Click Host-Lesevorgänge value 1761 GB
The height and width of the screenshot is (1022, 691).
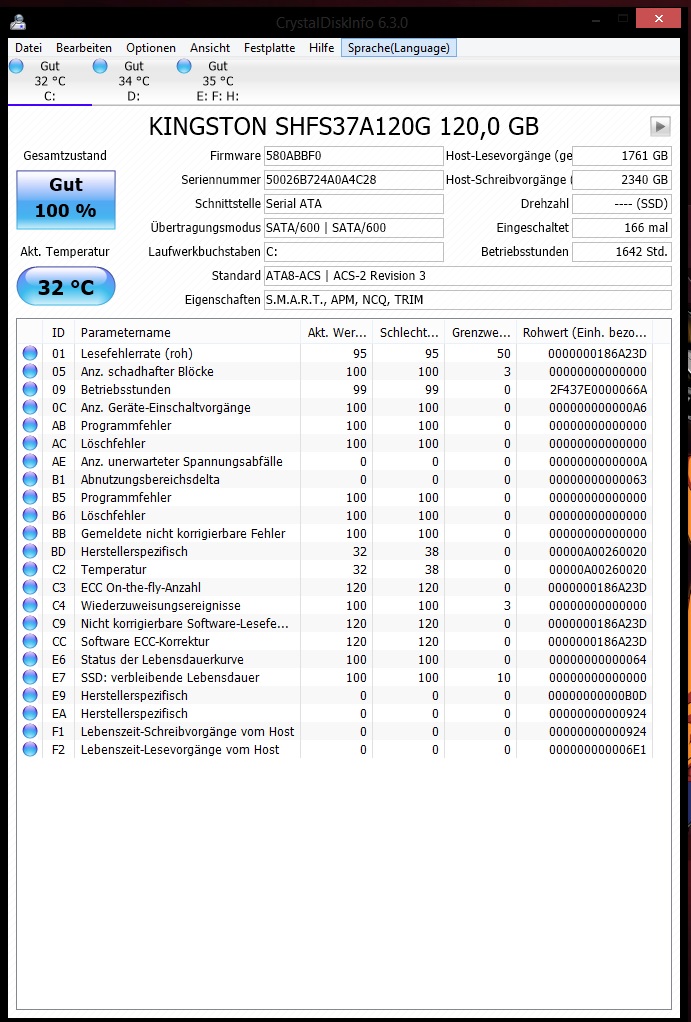click(x=622, y=156)
